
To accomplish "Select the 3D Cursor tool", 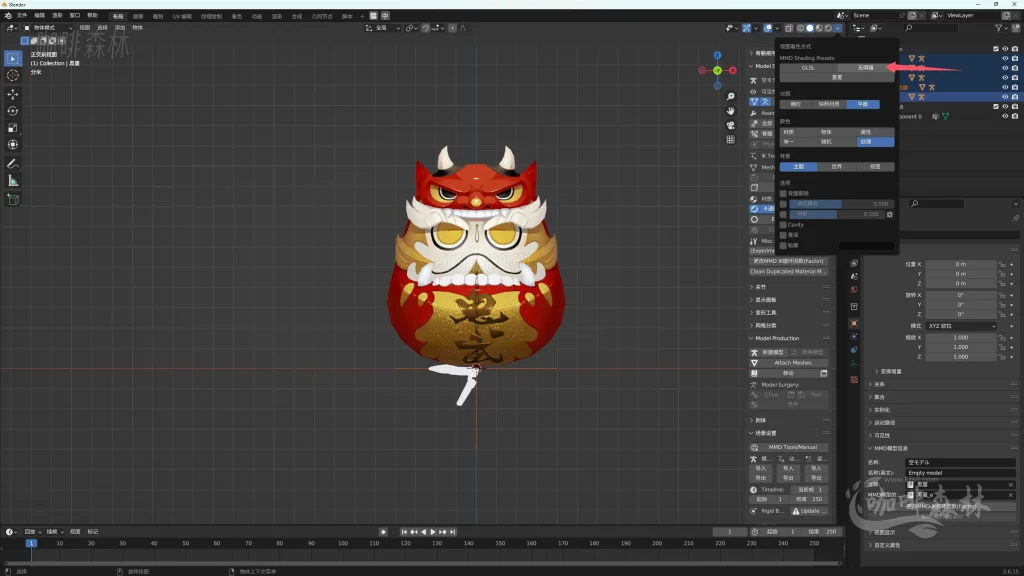I will tap(13, 75).
